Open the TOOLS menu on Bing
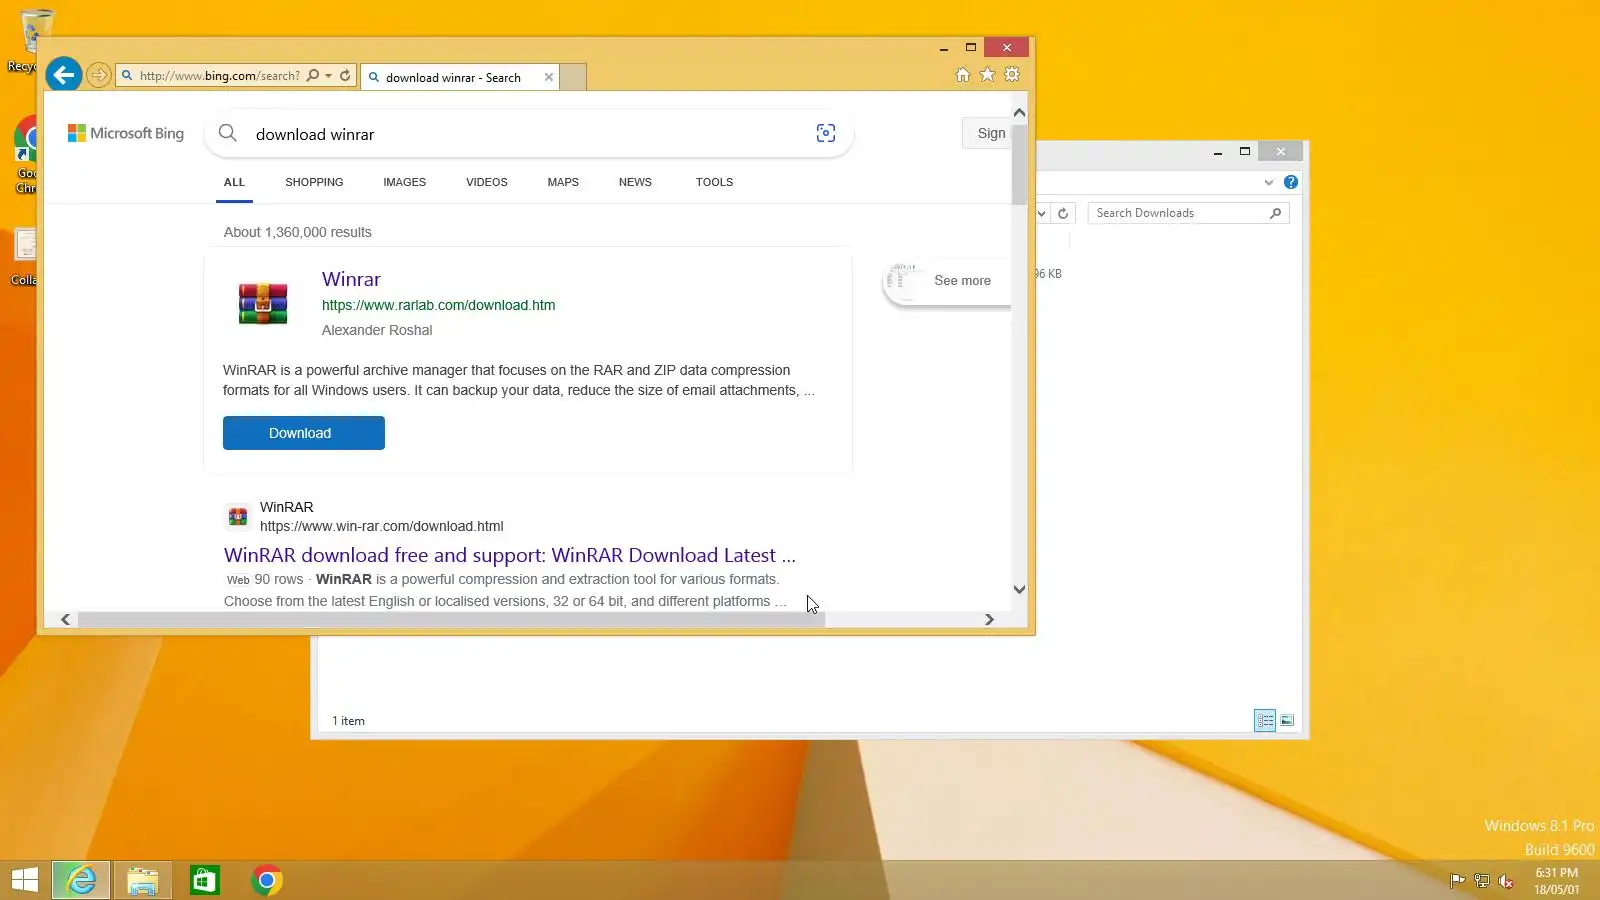This screenshot has width=1600, height=900. pos(715,182)
